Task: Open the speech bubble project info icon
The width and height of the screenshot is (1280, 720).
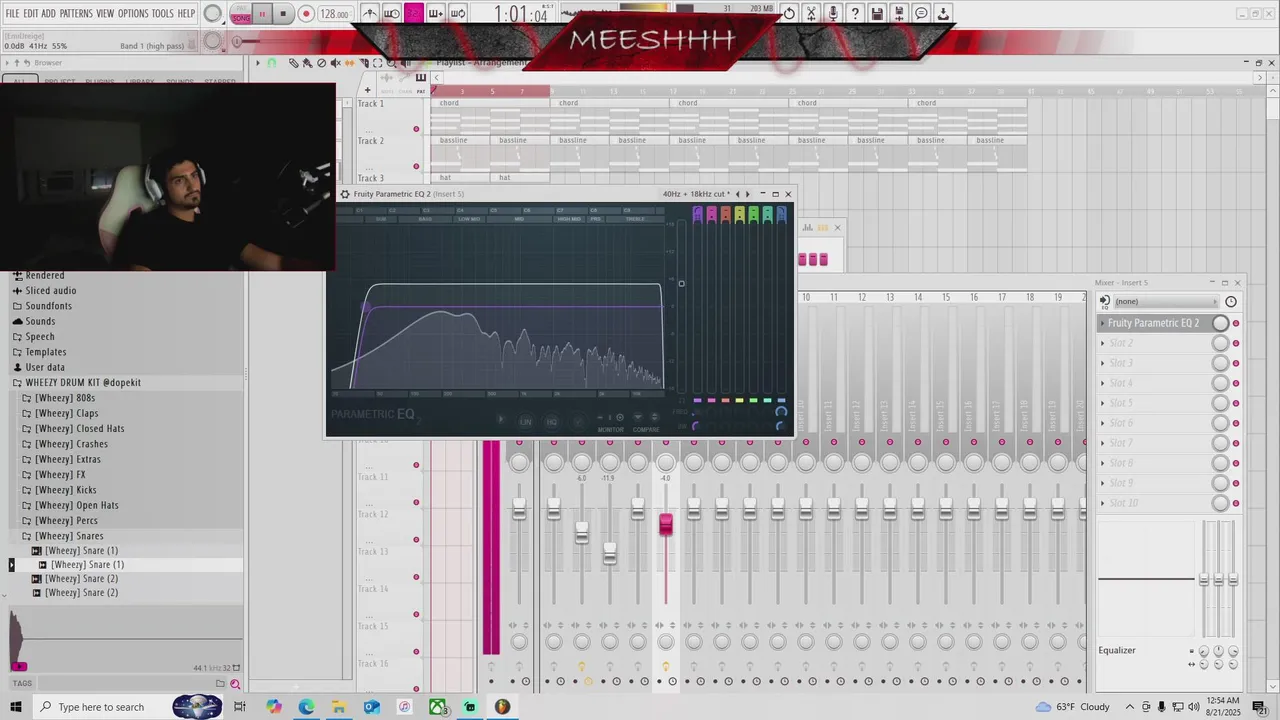Action: [921, 13]
